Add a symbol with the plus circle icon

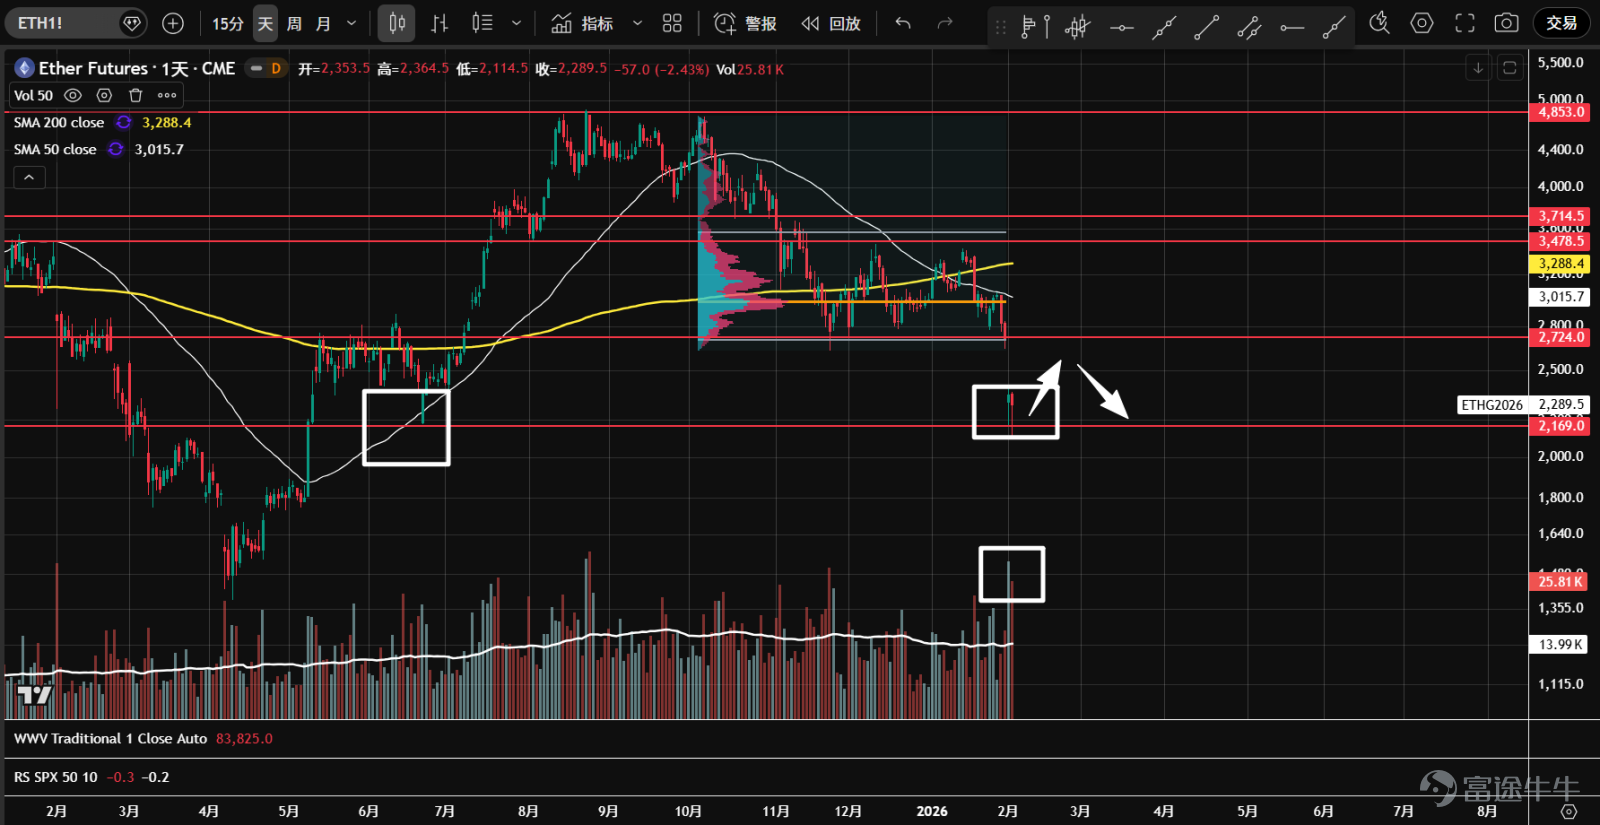point(173,23)
